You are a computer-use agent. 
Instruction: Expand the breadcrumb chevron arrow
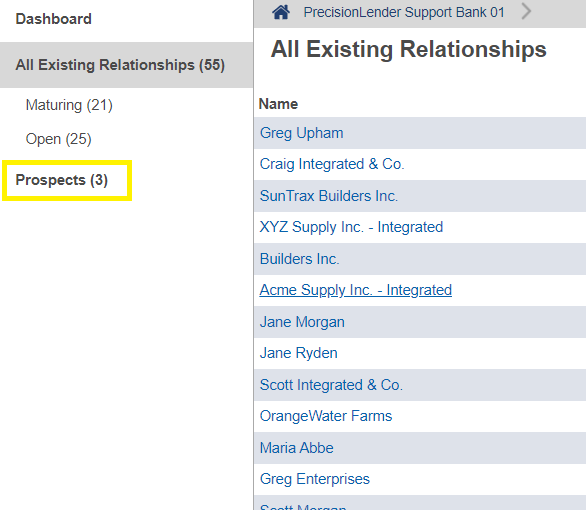(x=526, y=11)
